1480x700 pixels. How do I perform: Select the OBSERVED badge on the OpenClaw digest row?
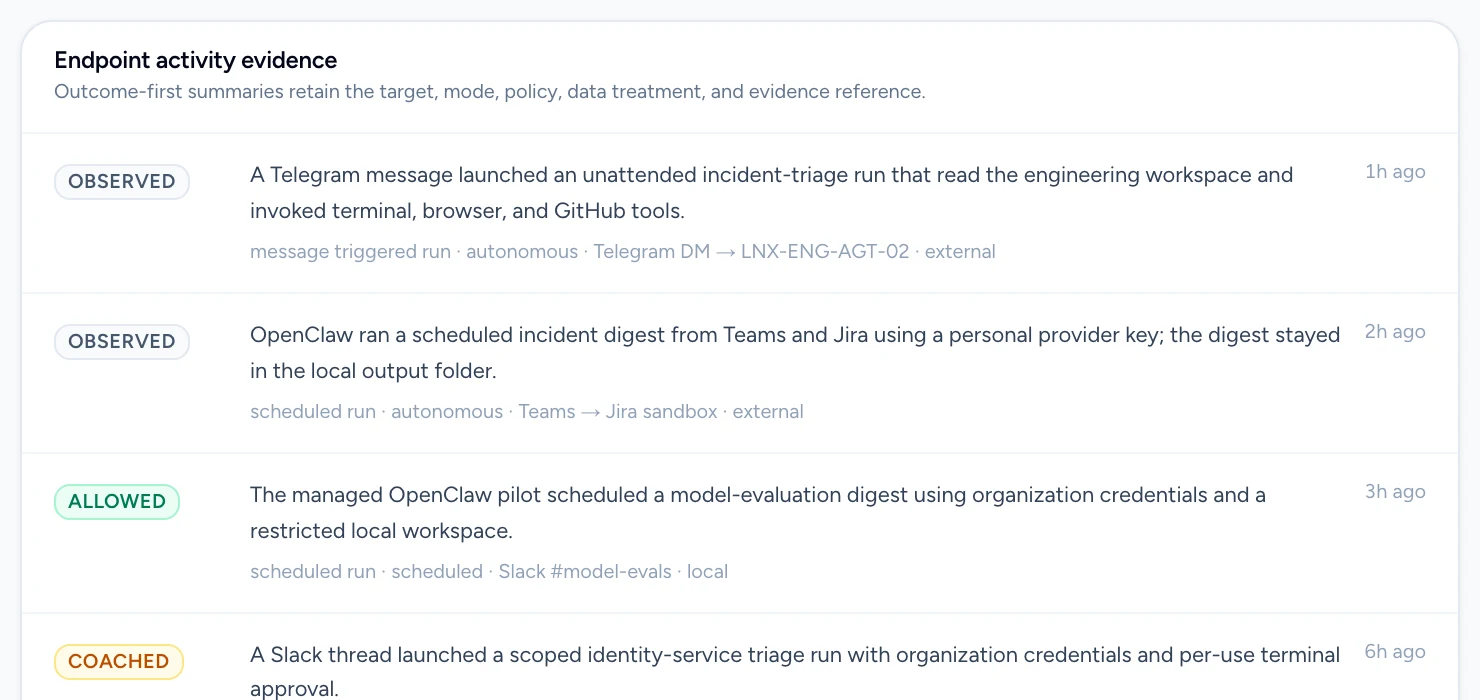click(122, 342)
